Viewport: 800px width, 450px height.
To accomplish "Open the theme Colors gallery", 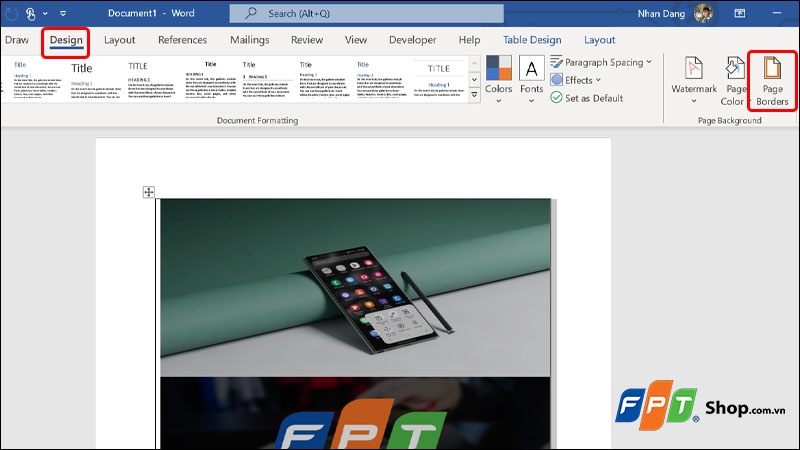I will tap(498, 78).
